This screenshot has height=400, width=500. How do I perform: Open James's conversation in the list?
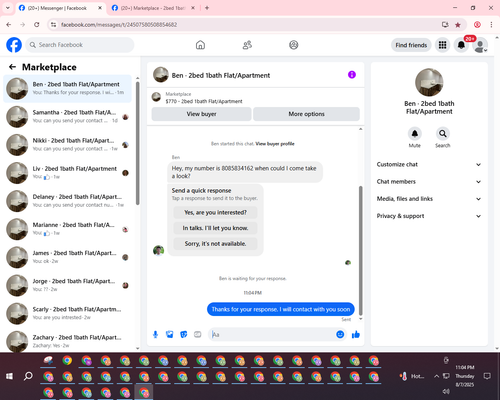click(x=68, y=257)
